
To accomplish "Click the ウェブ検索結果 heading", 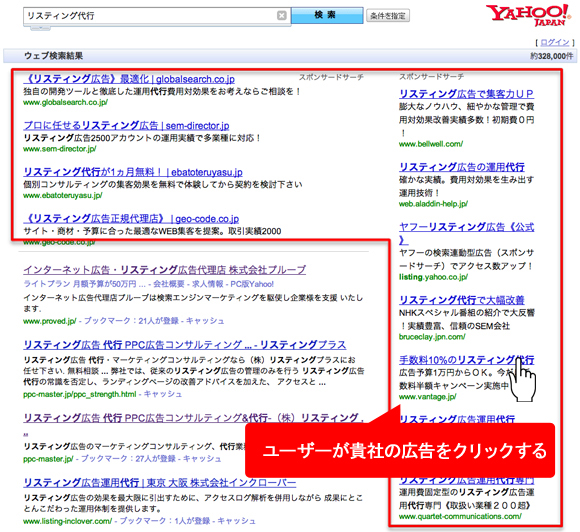I will coord(54,56).
